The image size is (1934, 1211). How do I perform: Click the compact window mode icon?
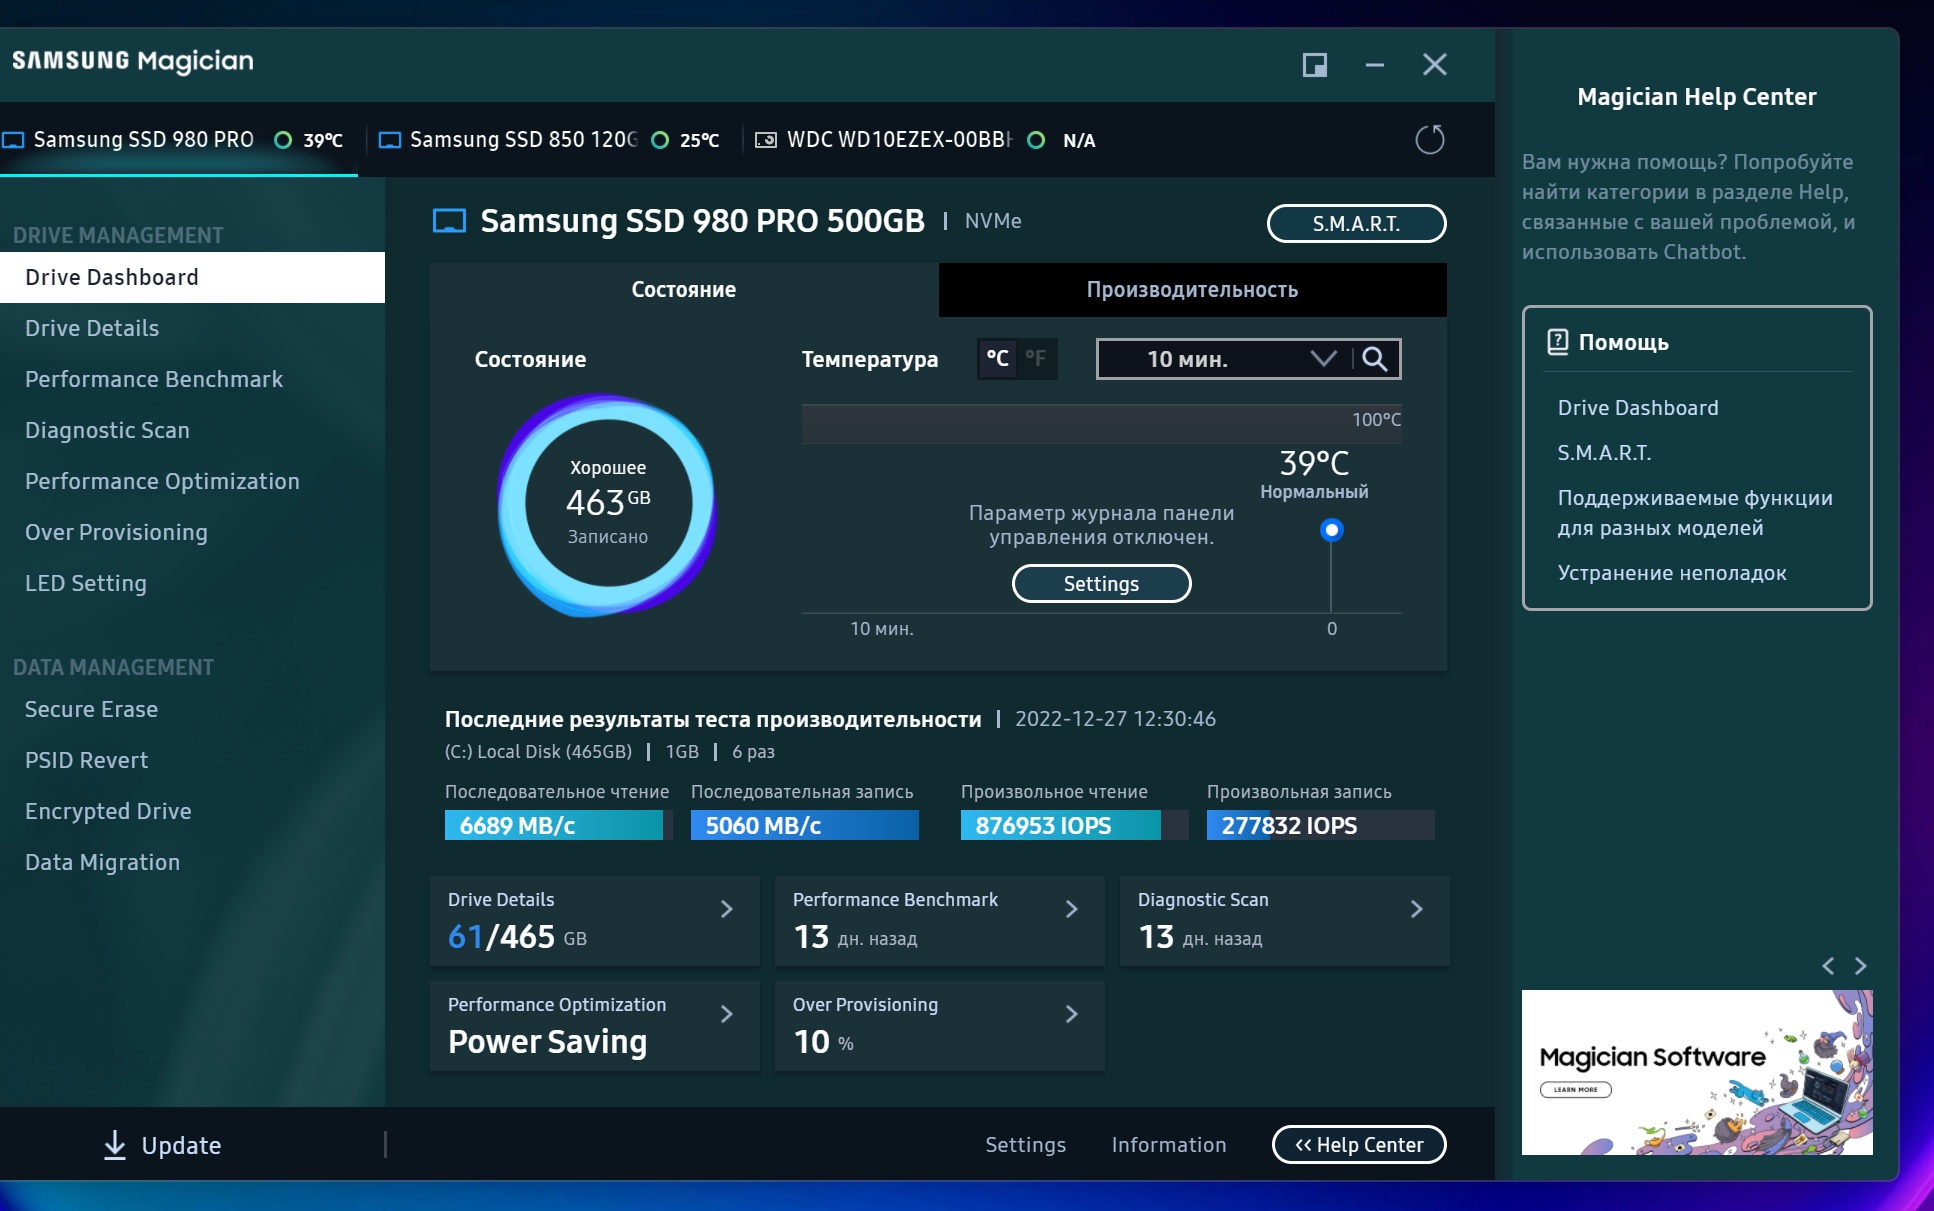[x=1314, y=65]
